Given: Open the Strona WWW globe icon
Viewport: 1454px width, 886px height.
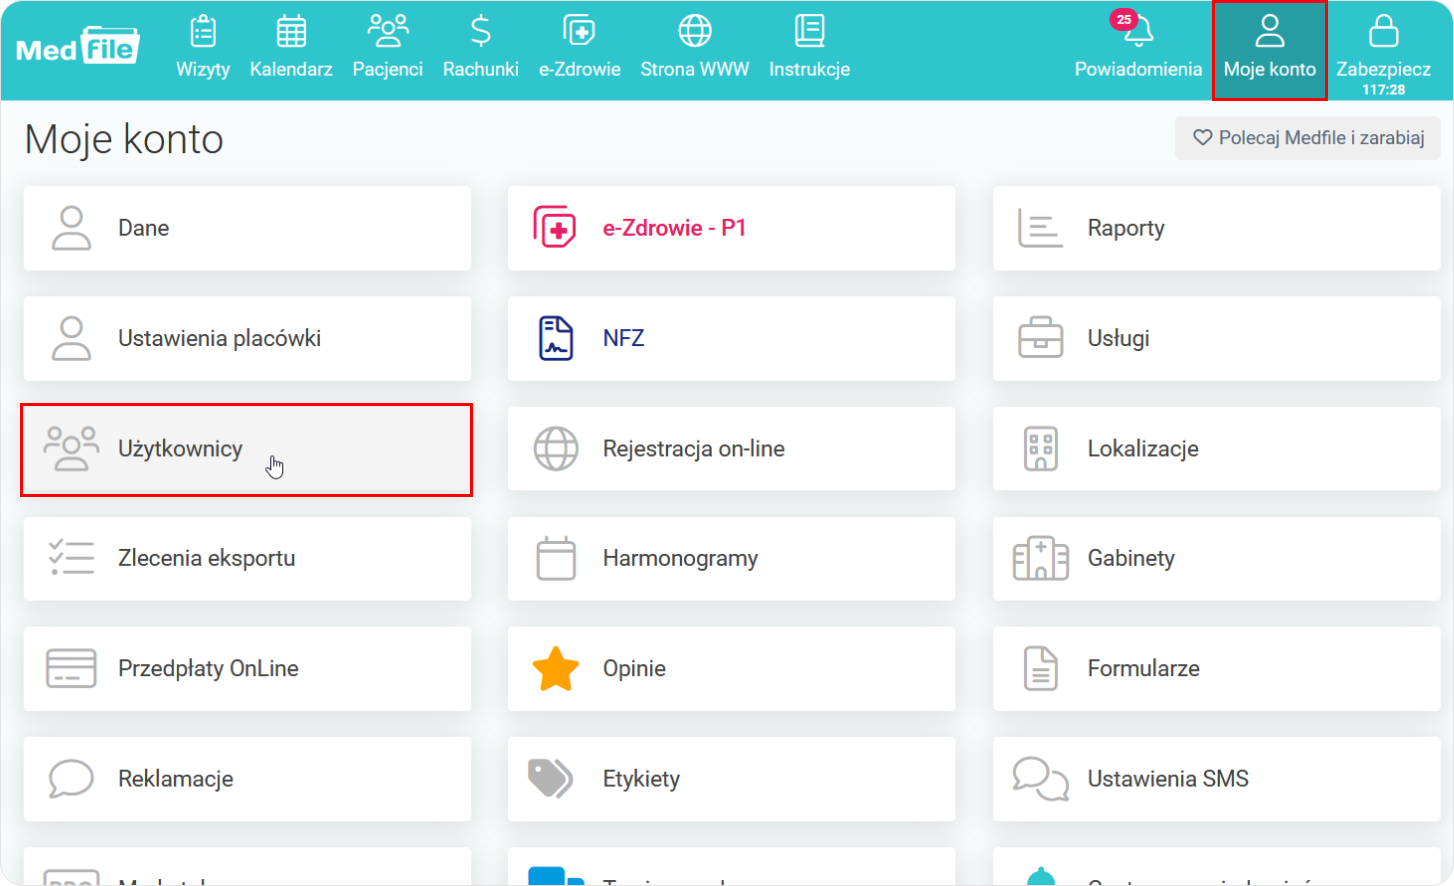Looking at the screenshot, I should [x=695, y=31].
